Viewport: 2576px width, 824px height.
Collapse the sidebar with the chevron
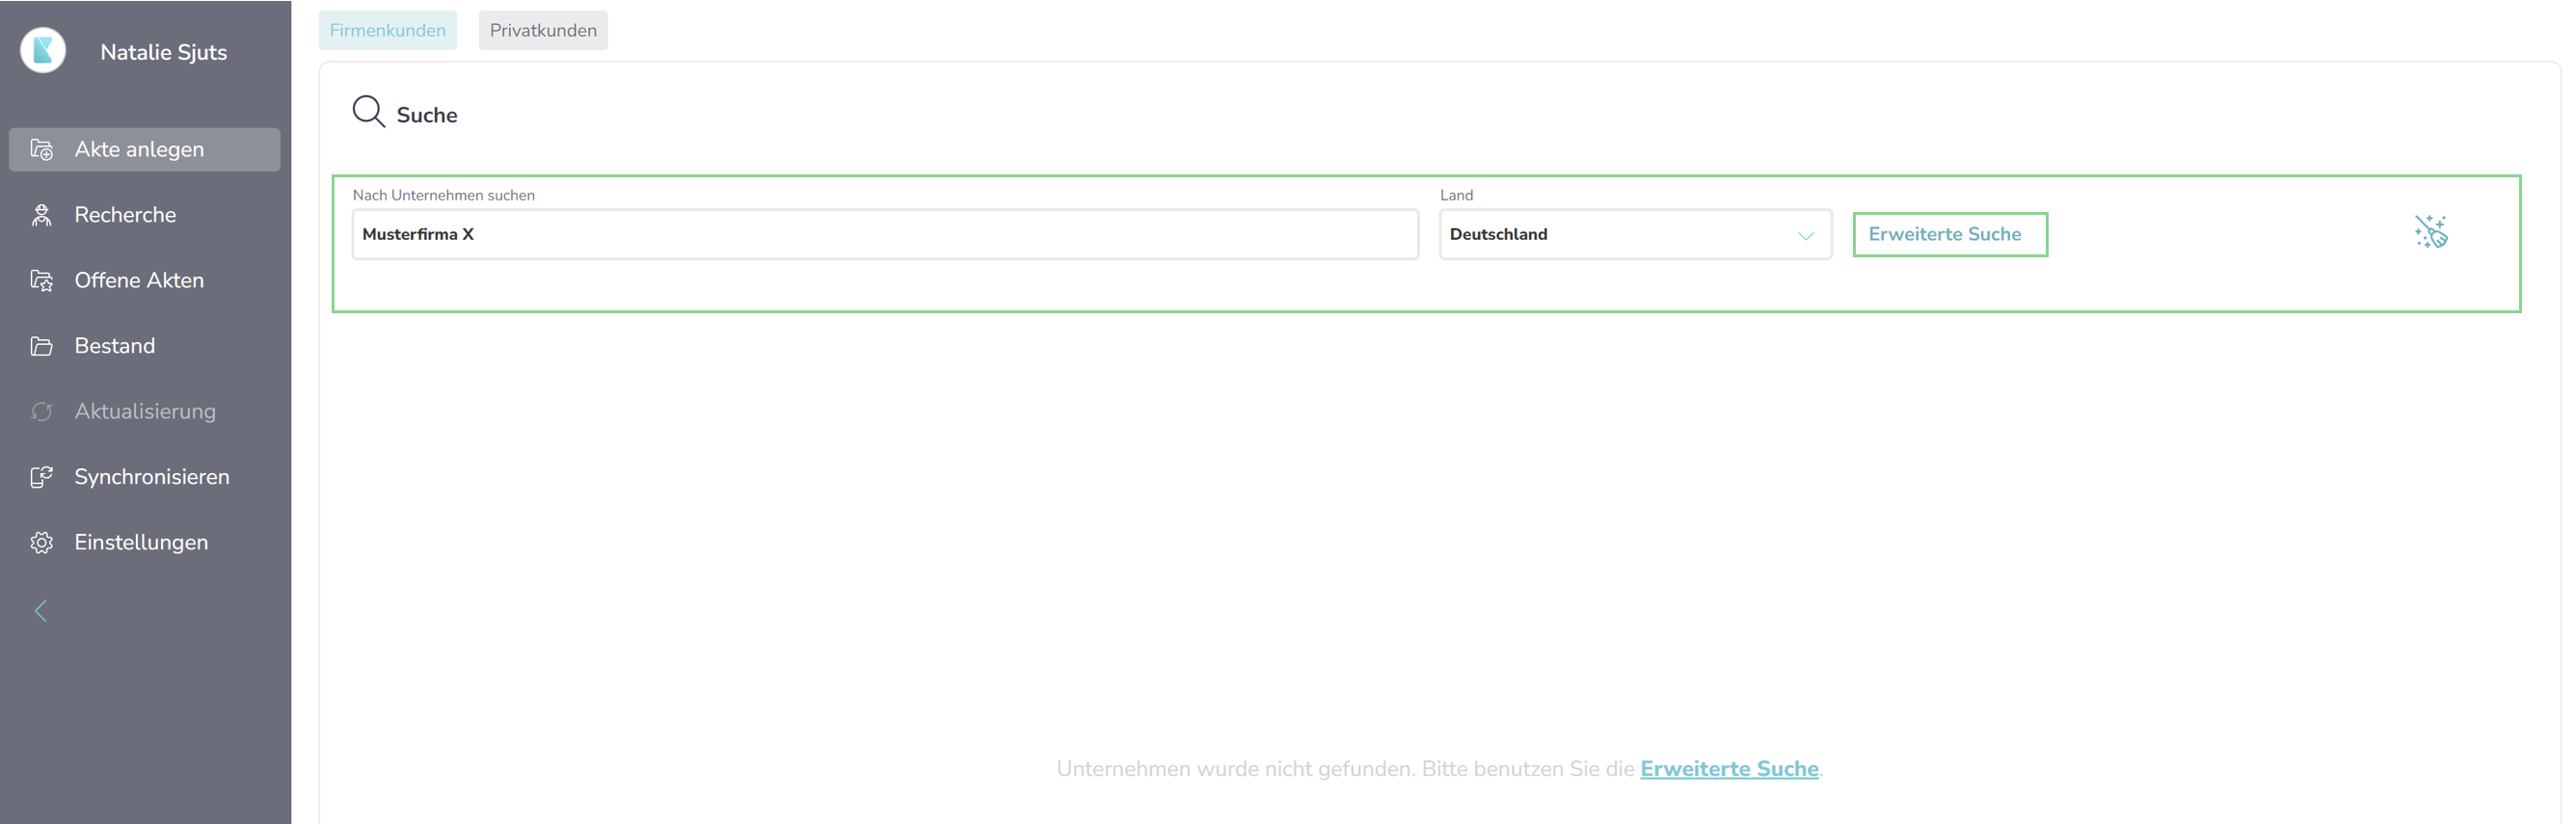(41, 611)
